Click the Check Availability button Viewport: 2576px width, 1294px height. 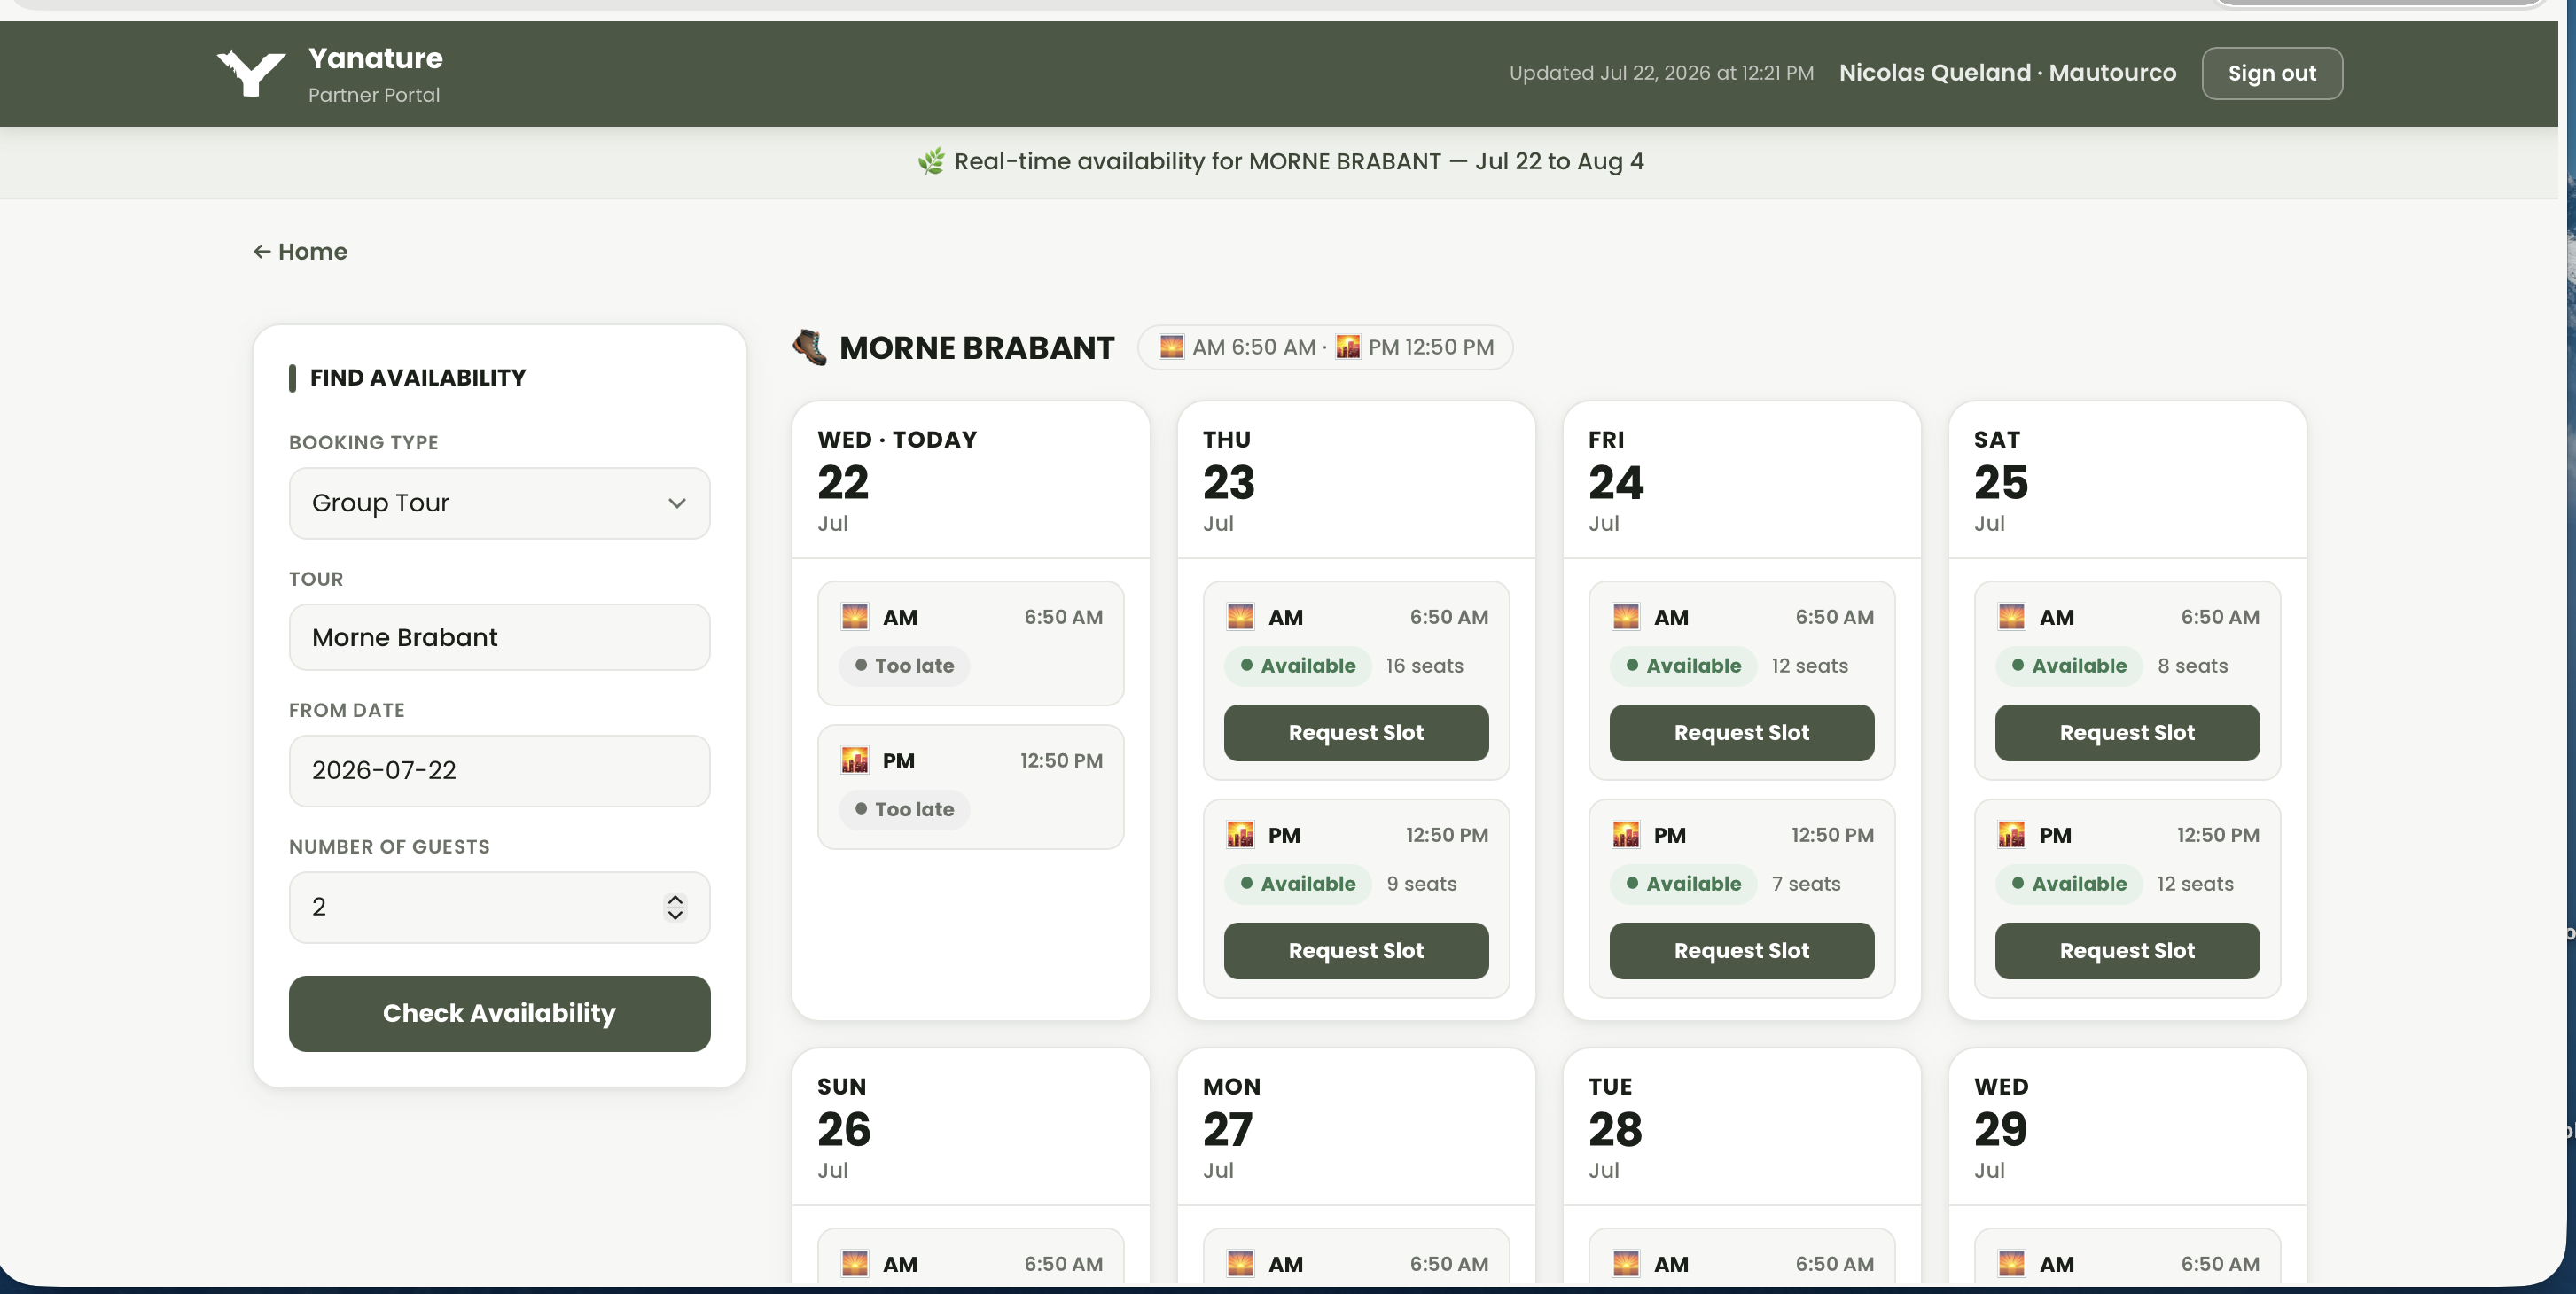(x=499, y=1013)
